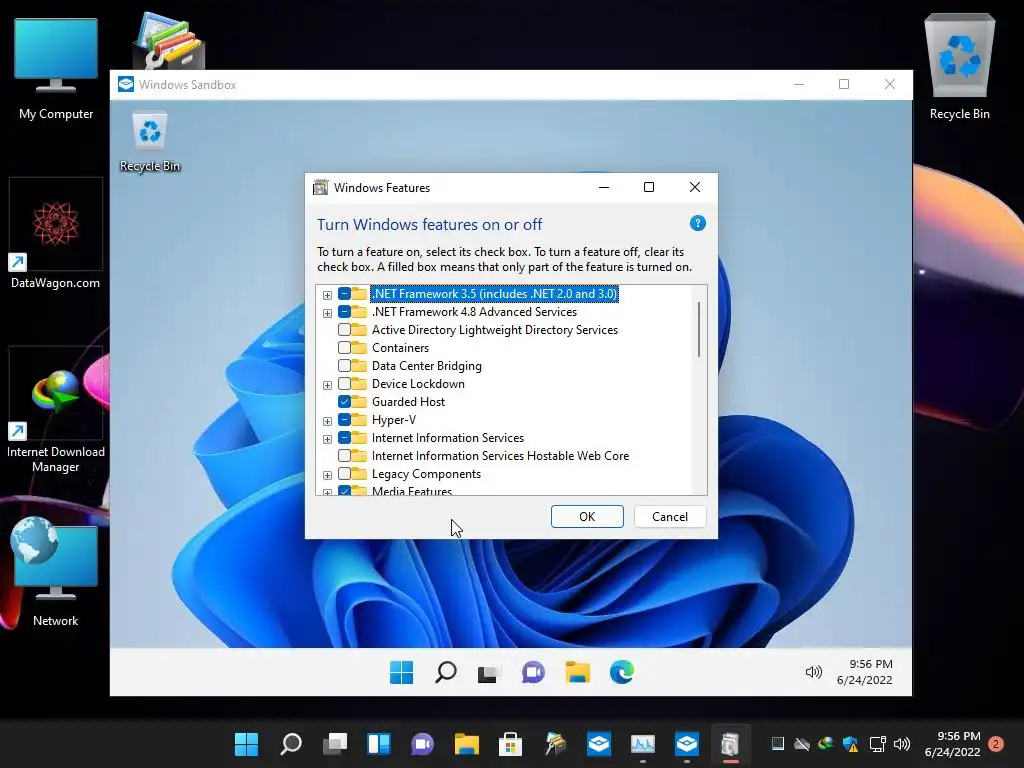Viewport: 1024px width, 768px height.
Task: Click the Sandbox taskbar volume icon
Action: (x=814, y=672)
